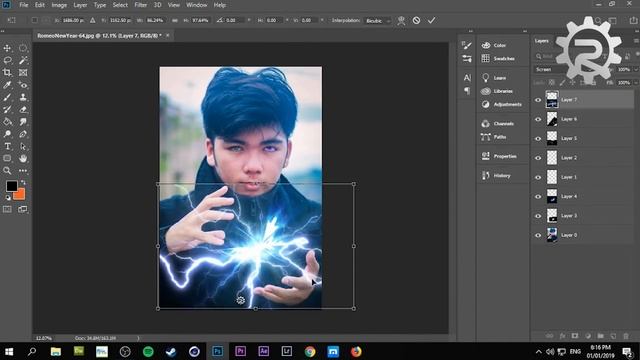Open the layer Fill percentage dropdown
The height and width of the screenshot is (360, 640).
point(636,82)
